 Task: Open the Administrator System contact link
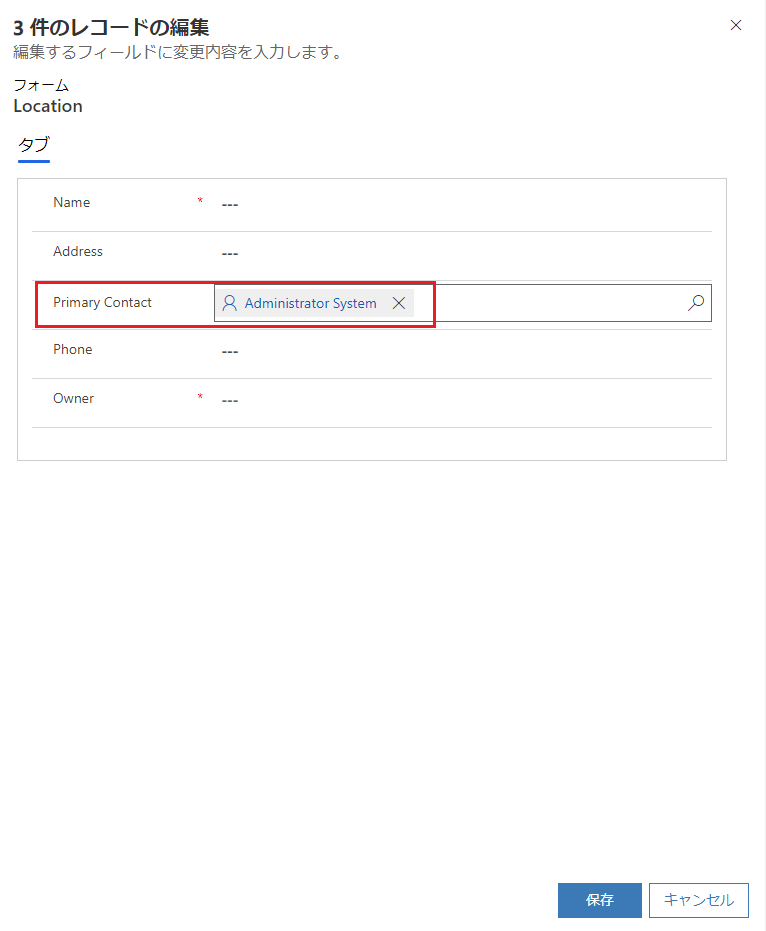311,303
